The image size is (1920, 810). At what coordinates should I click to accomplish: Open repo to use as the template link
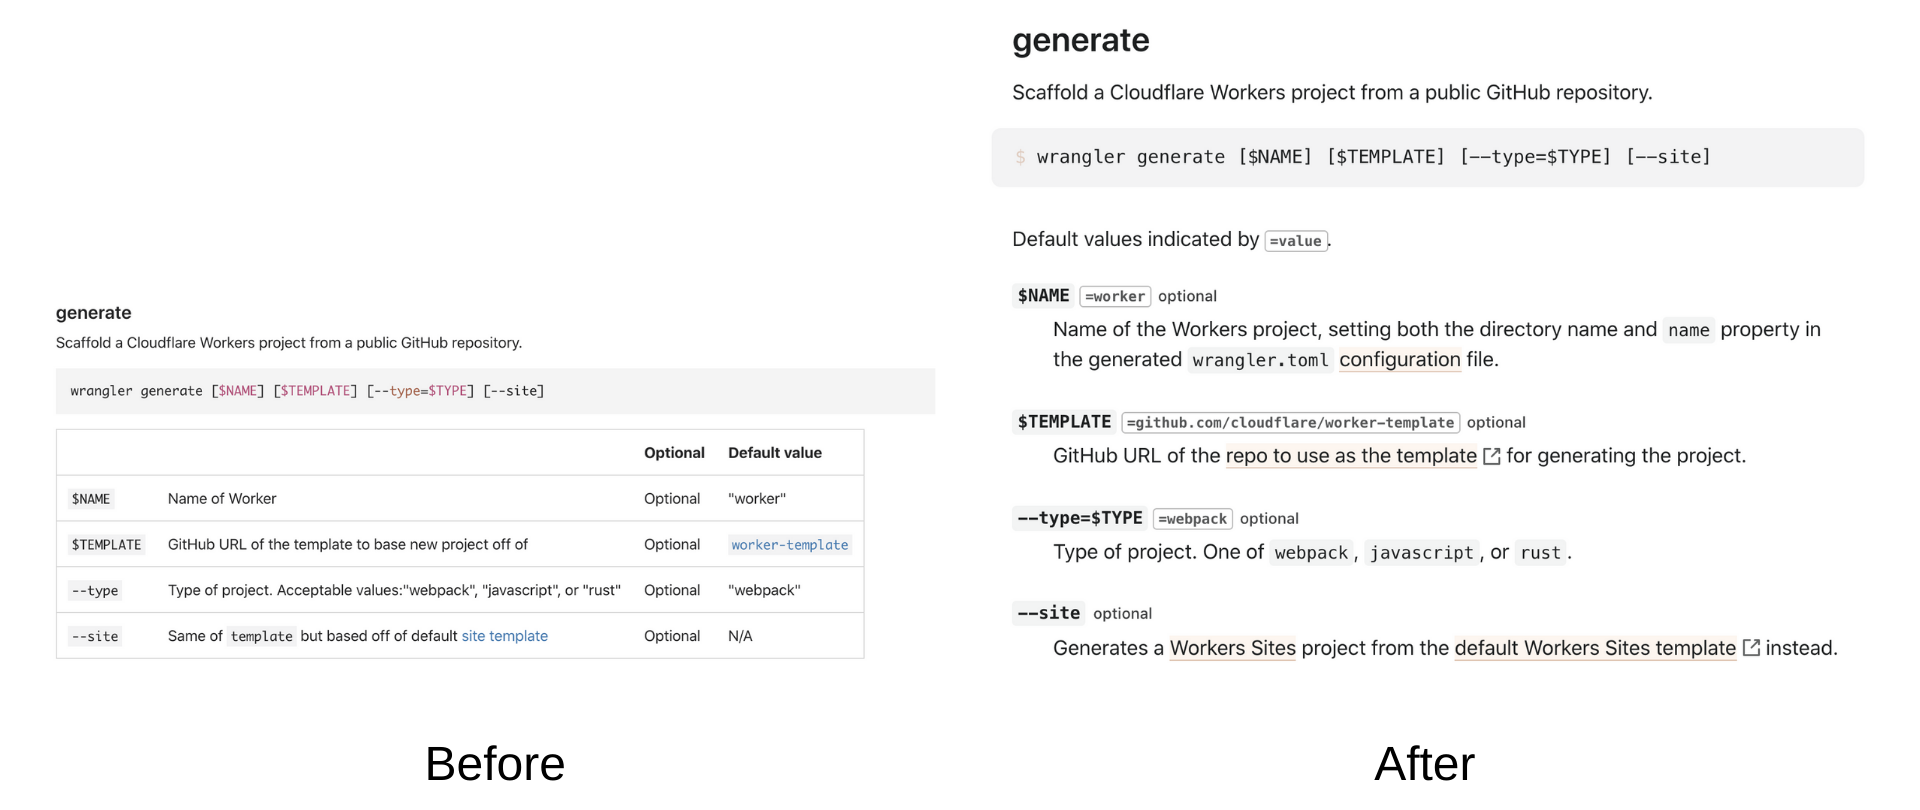(x=1351, y=456)
